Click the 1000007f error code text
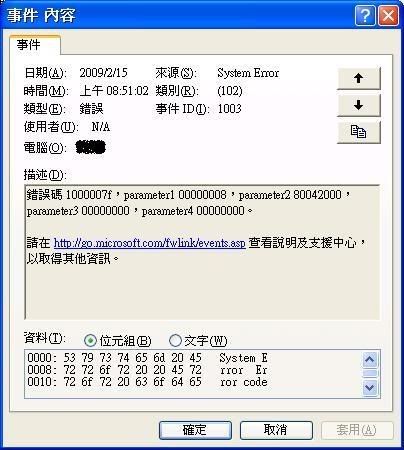 [88, 195]
